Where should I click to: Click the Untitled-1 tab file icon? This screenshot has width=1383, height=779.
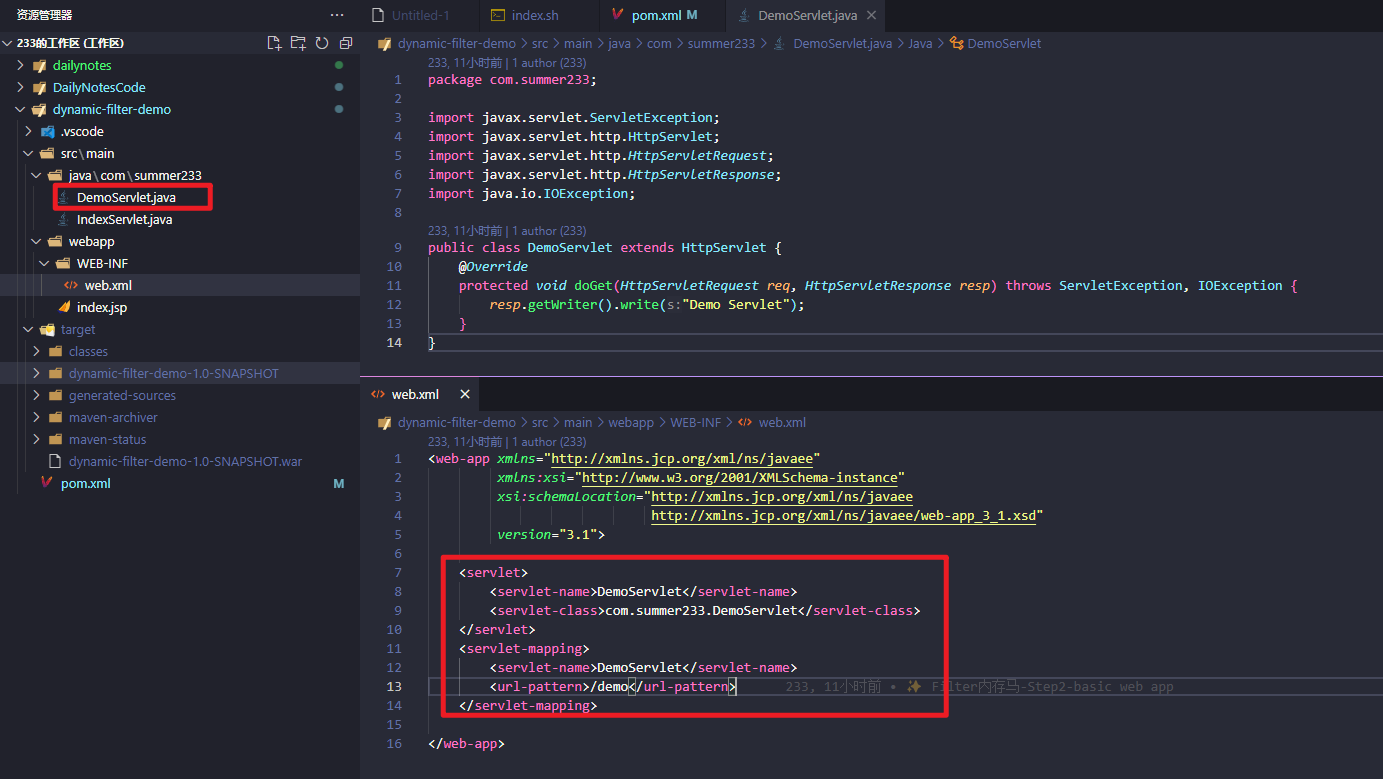click(x=377, y=16)
